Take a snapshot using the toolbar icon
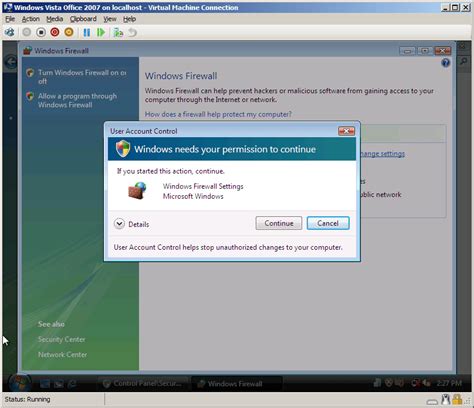 (x=118, y=32)
